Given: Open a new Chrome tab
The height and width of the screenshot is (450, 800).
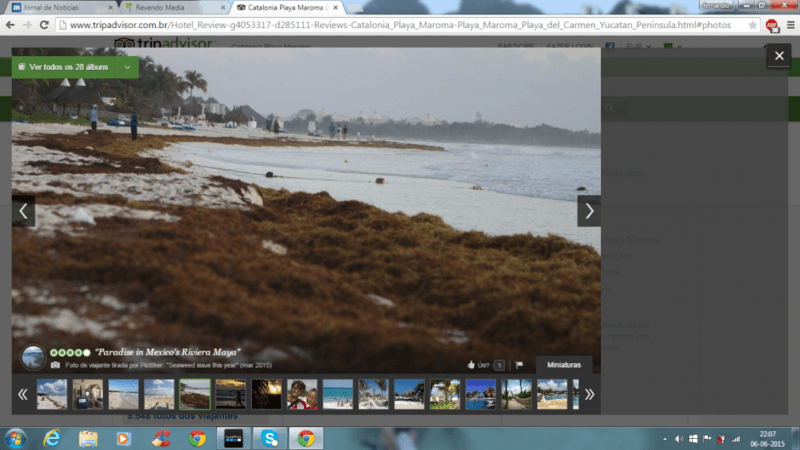Looking at the screenshot, I should [x=355, y=8].
